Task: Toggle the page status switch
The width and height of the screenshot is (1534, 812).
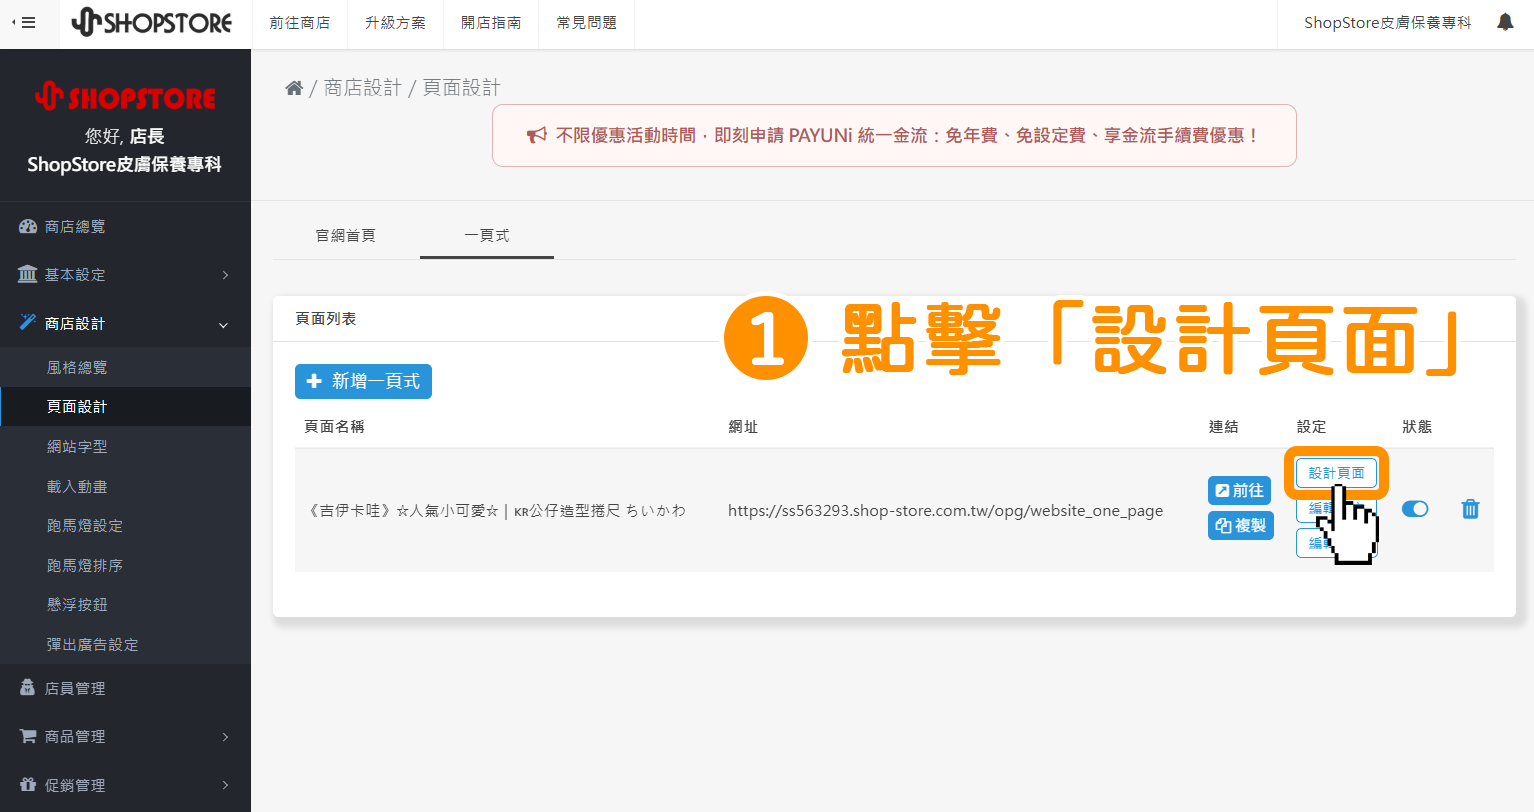Action: [x=1415, y=509]
